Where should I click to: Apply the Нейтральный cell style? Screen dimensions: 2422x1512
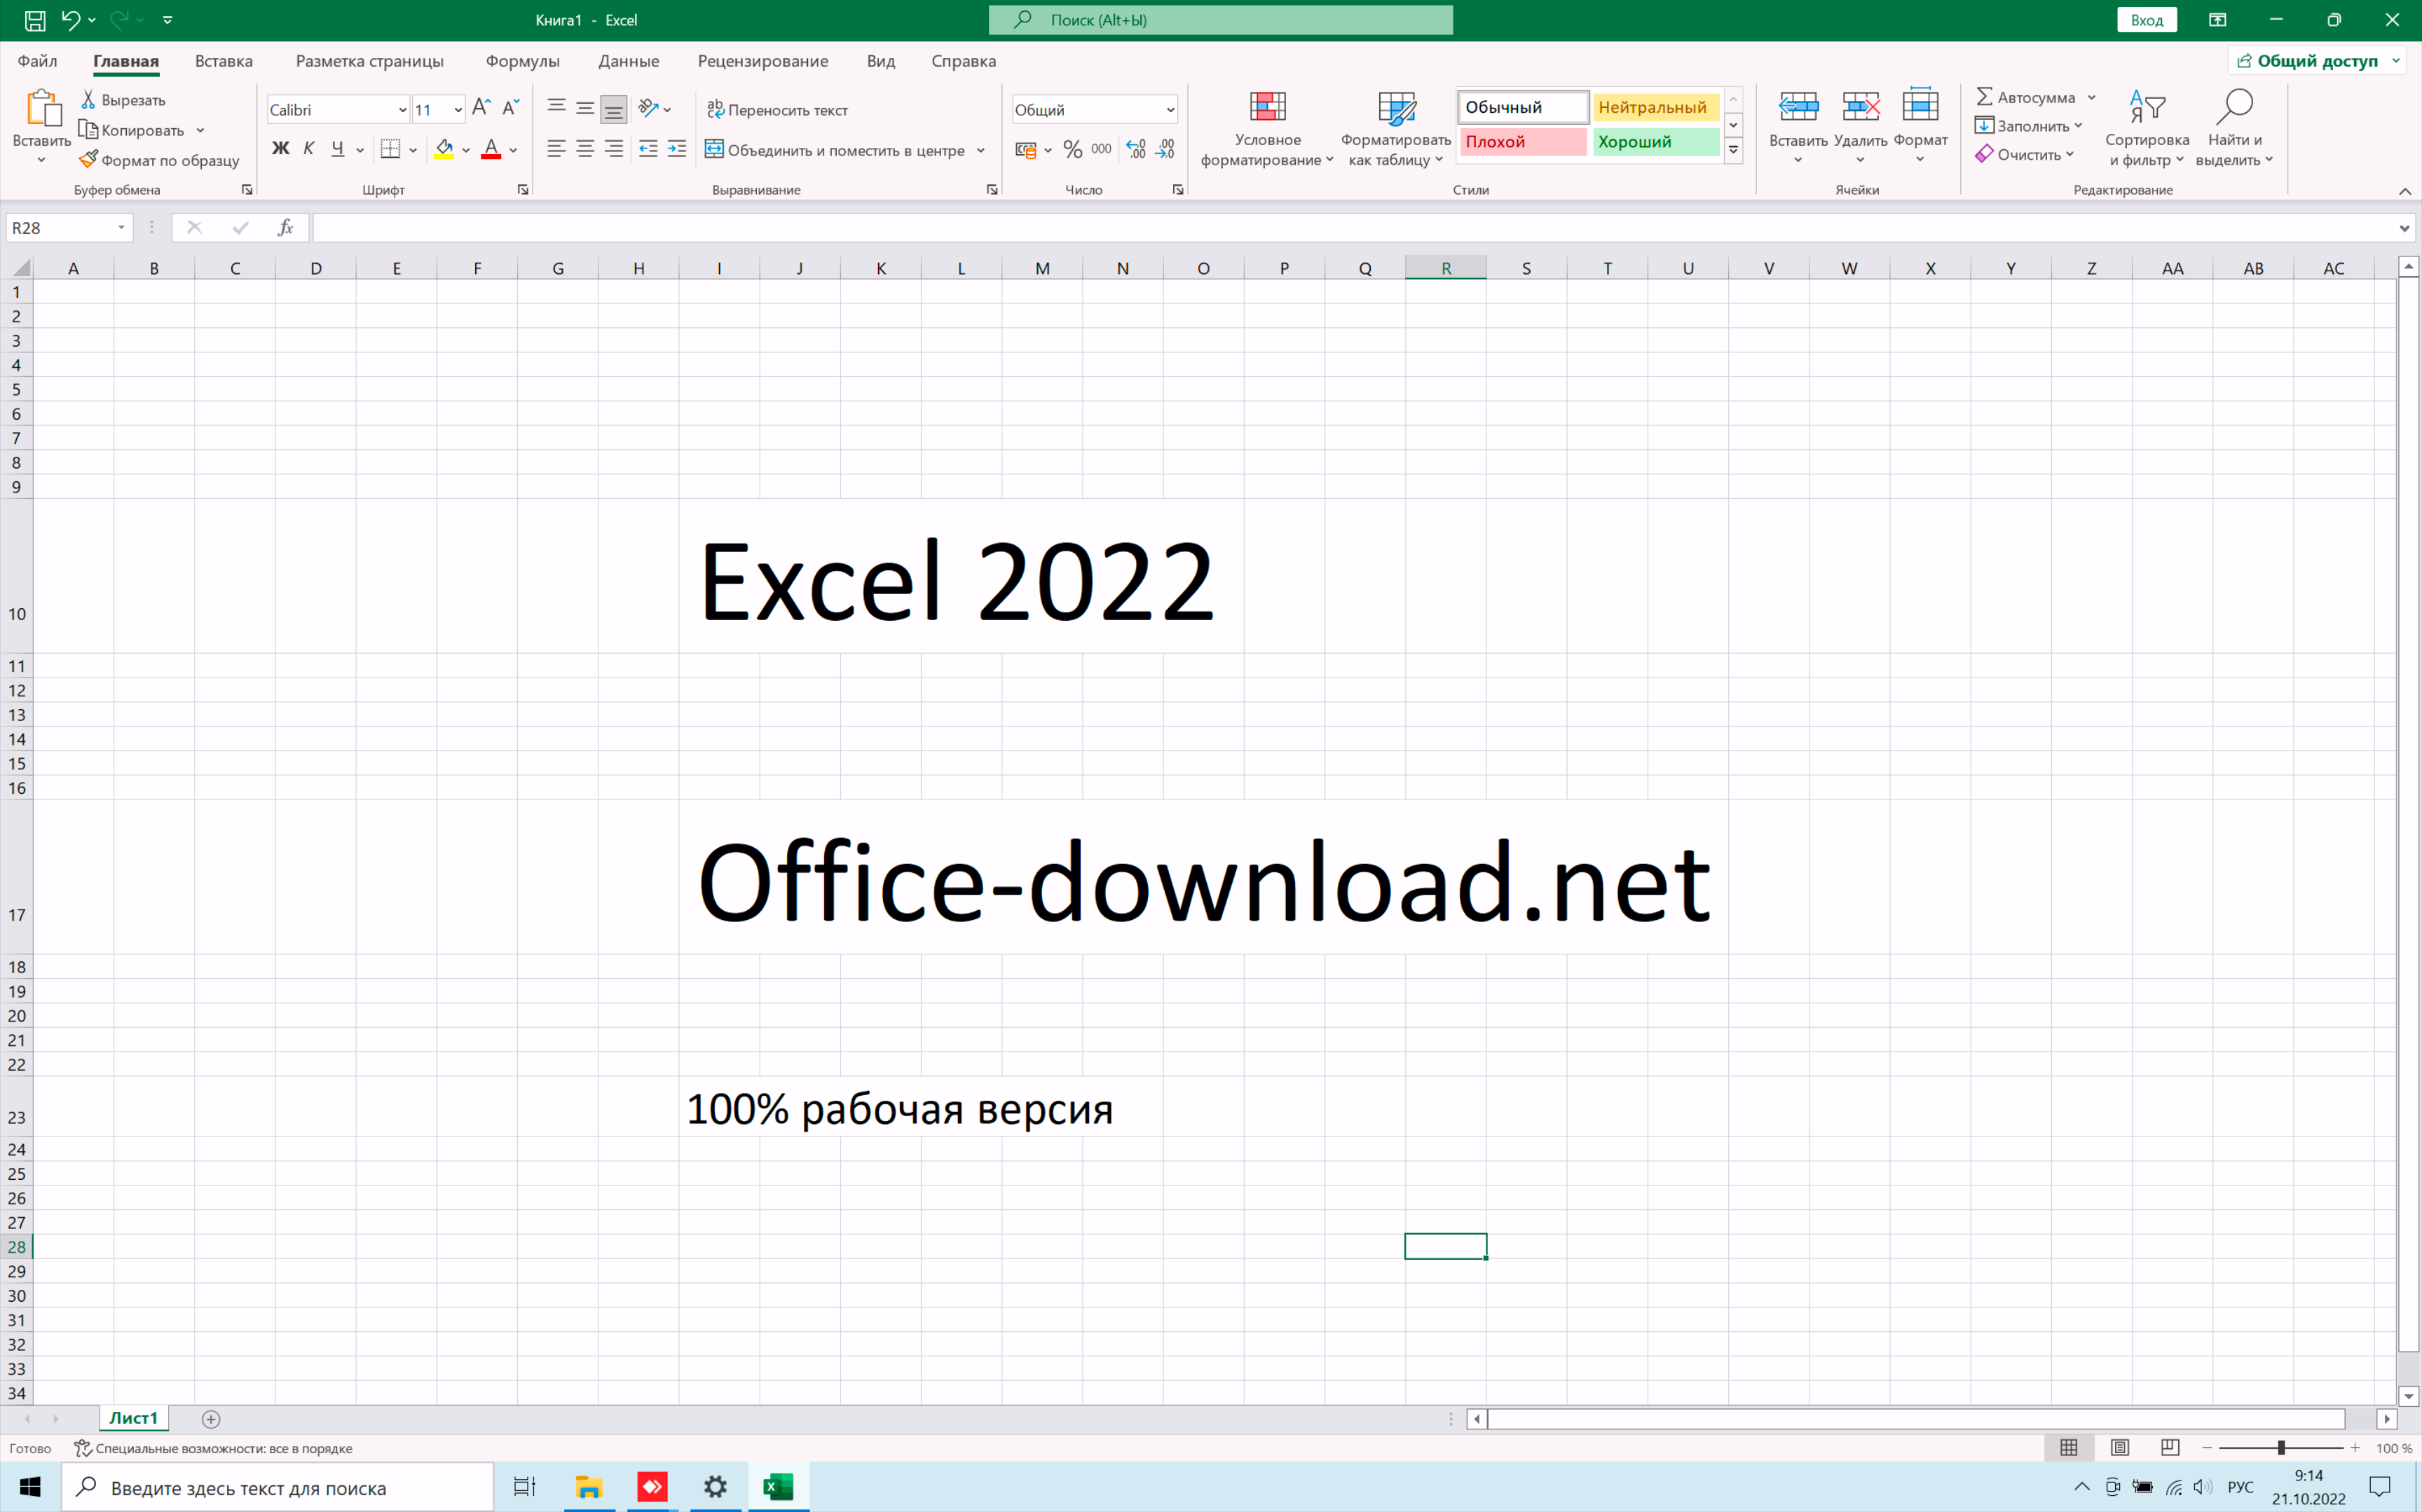(1655, 107)
